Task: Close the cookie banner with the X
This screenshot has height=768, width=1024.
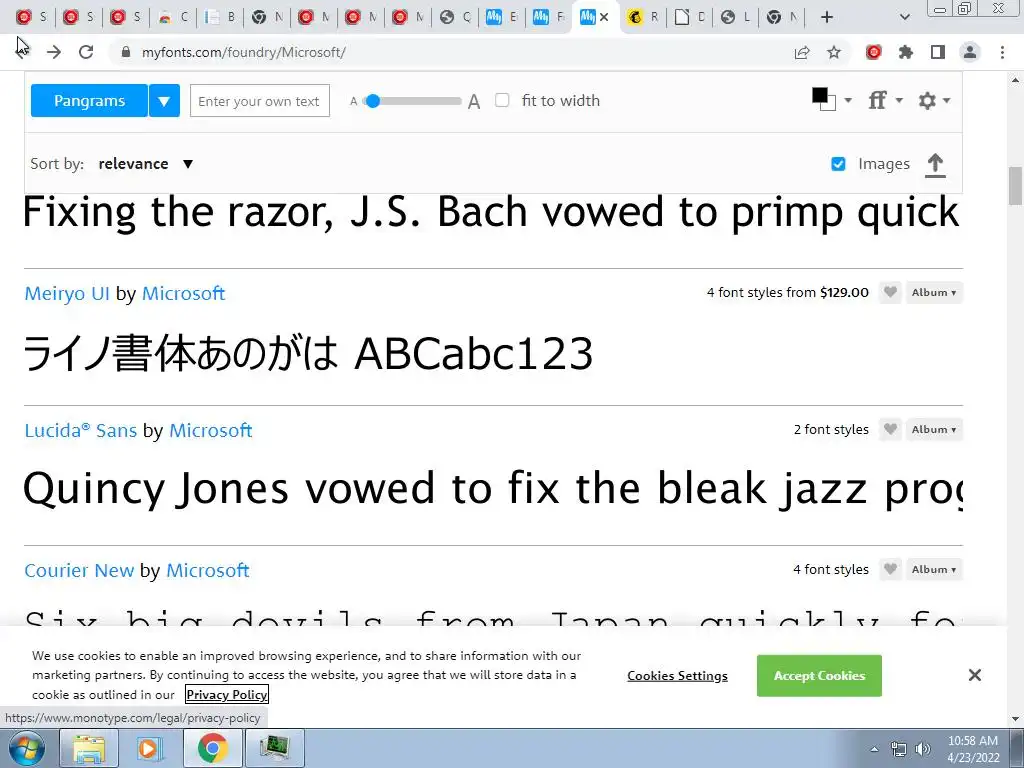Action: (974, 675)
